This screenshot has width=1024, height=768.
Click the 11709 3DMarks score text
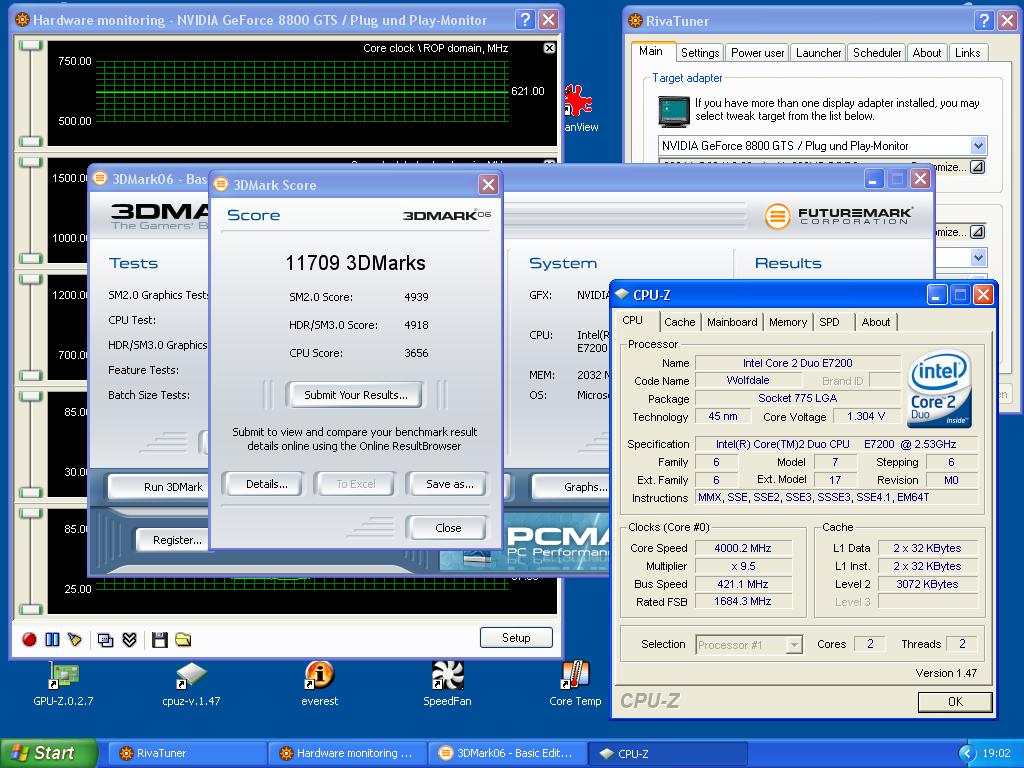[355, 263]
